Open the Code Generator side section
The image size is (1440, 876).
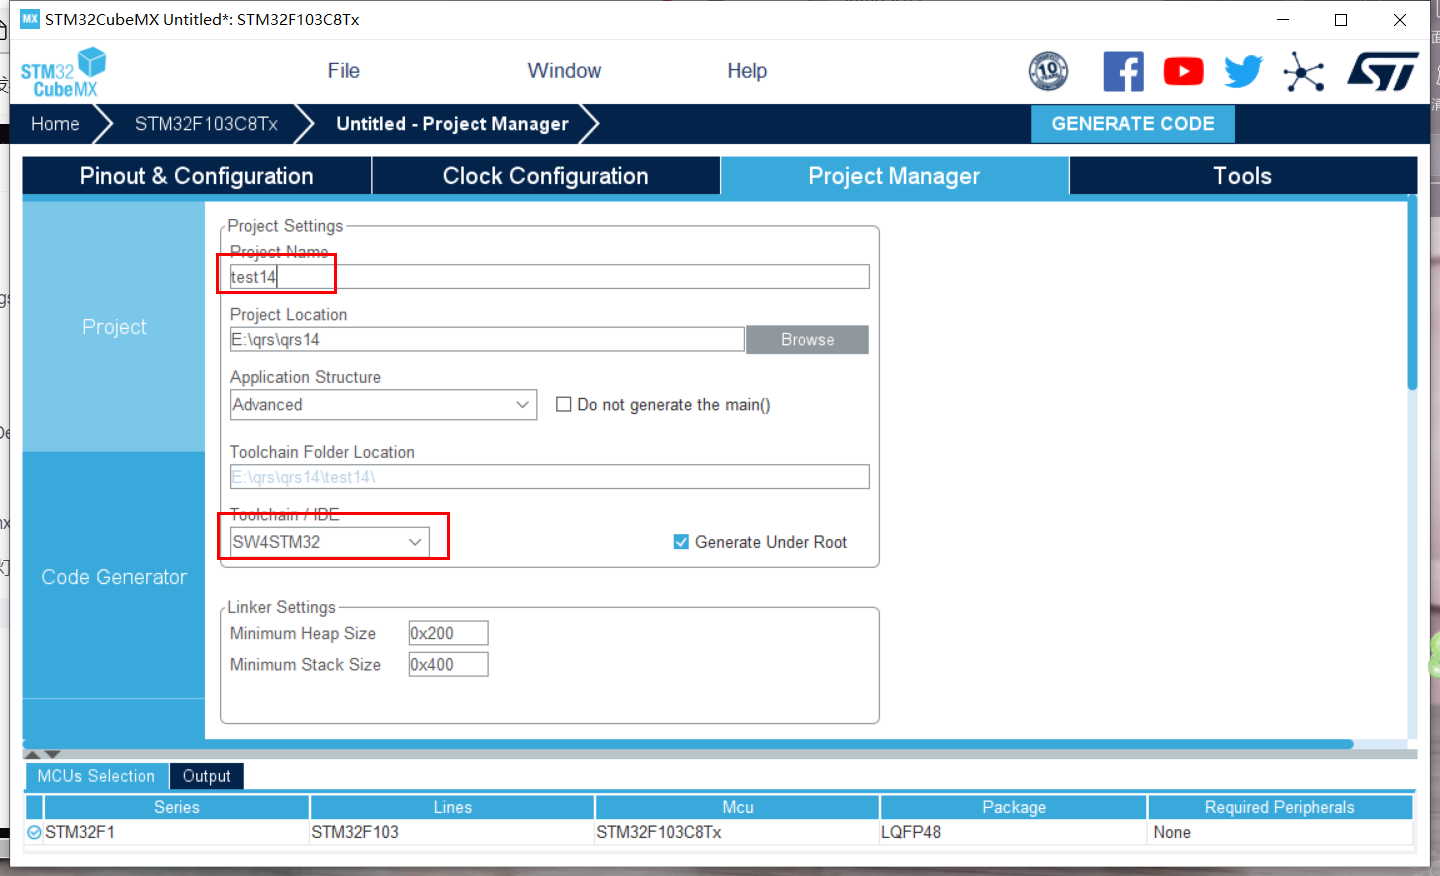click(114, 577)
